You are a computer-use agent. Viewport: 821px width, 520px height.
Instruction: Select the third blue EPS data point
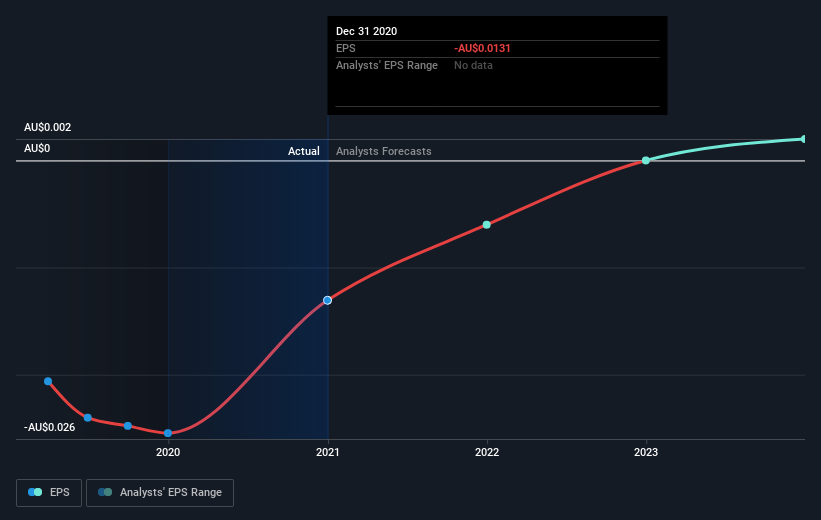pyautogui.click(x=128, y=426)
